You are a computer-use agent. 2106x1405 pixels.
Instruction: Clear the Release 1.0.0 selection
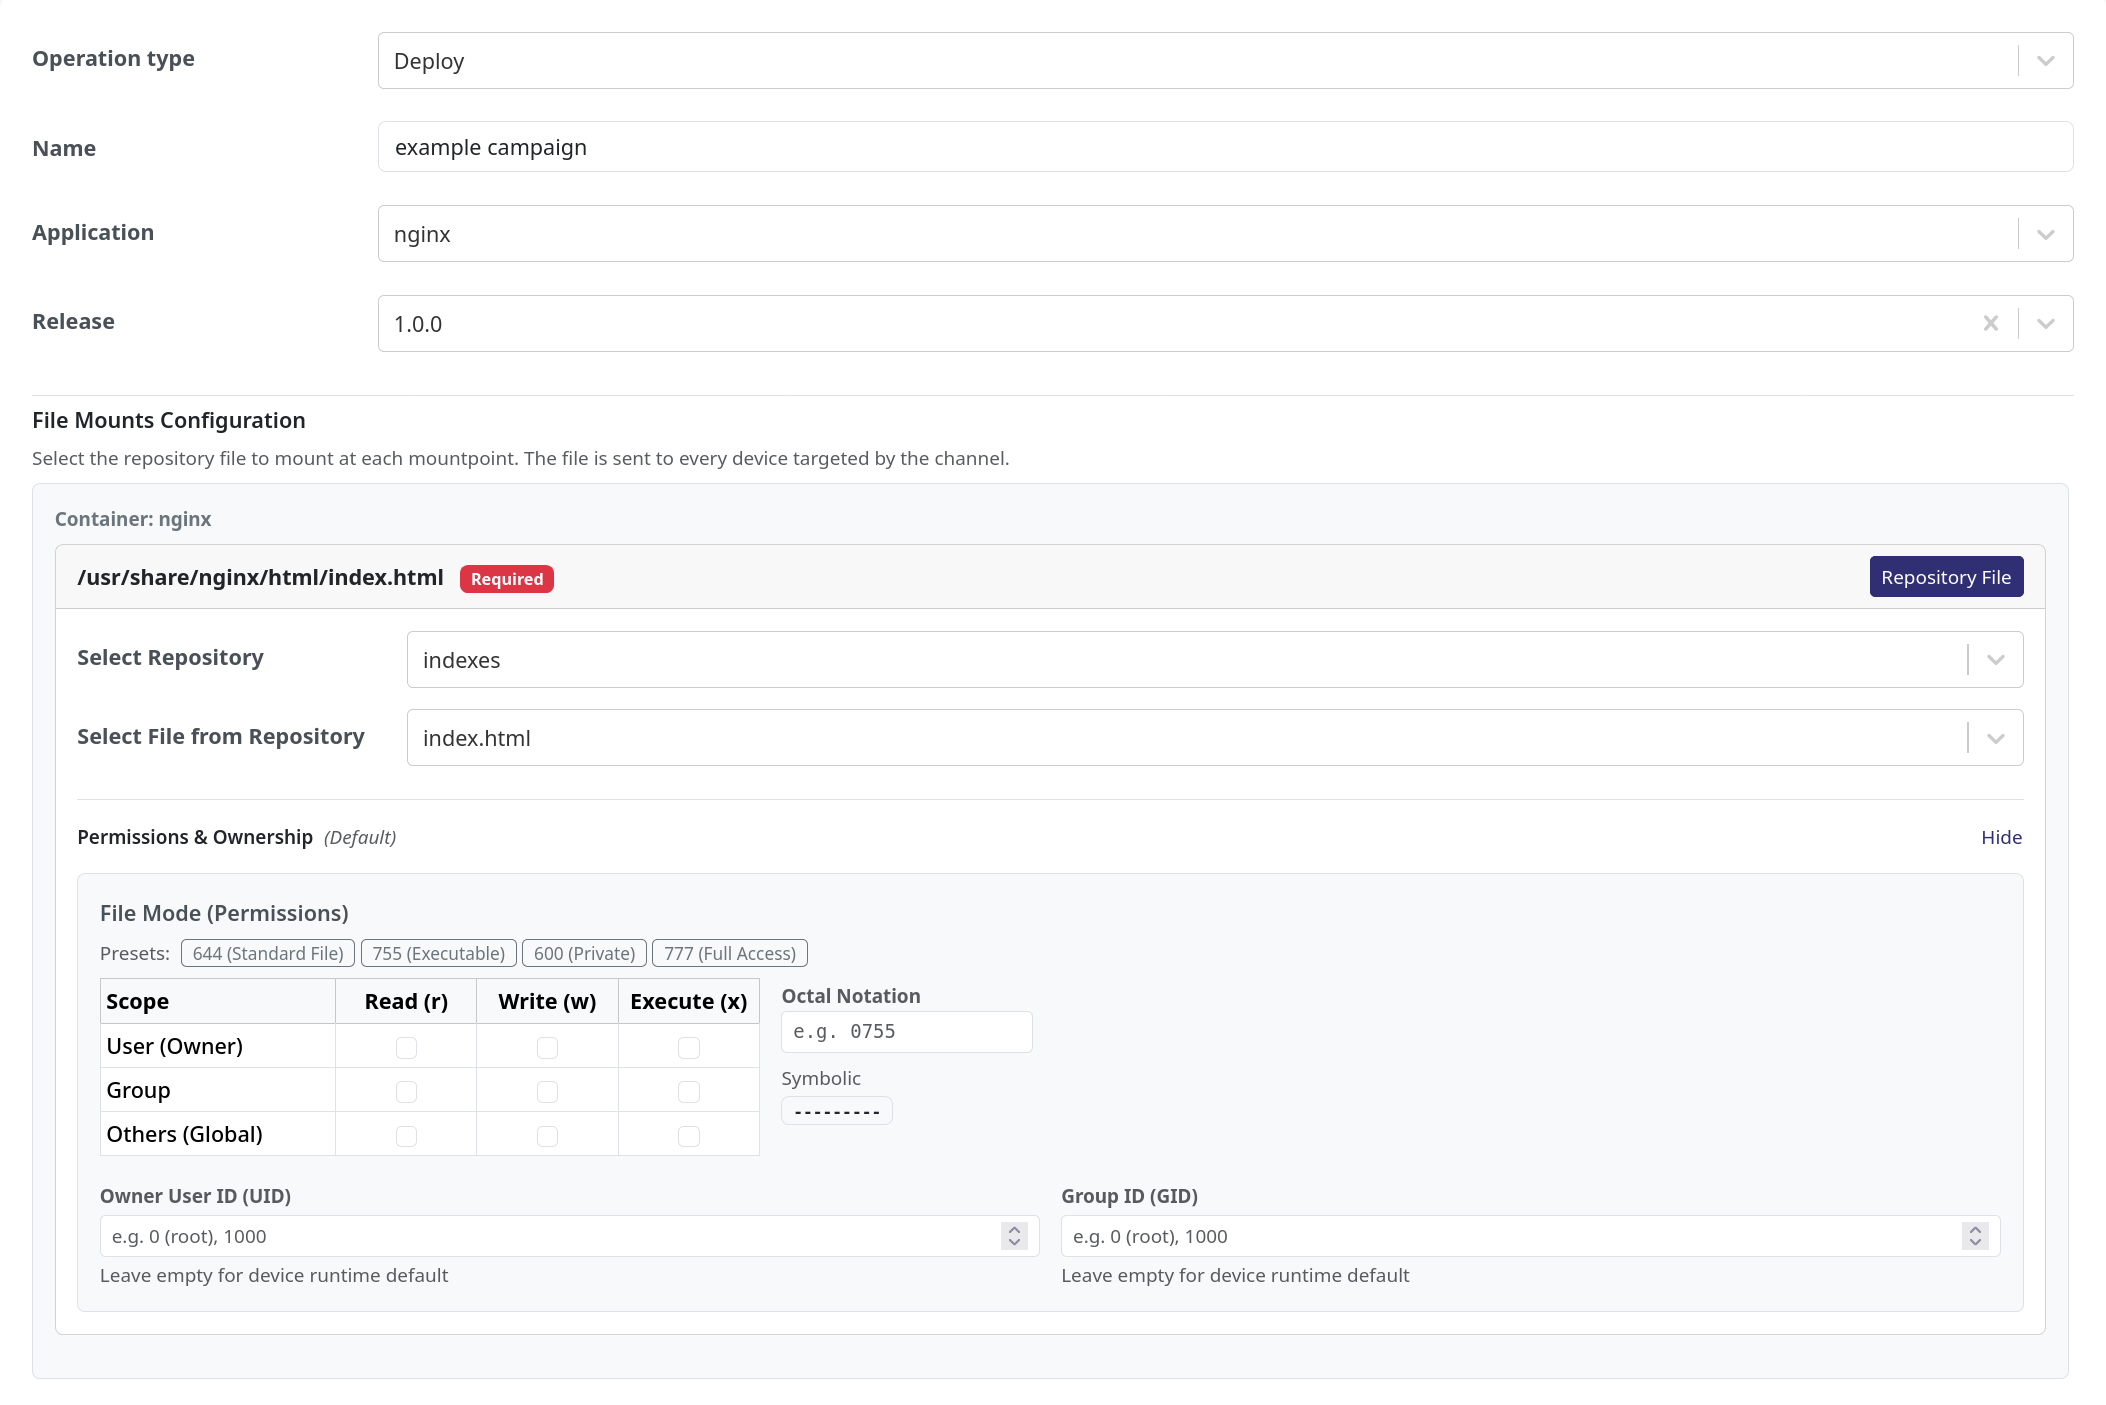(1990, 323)
